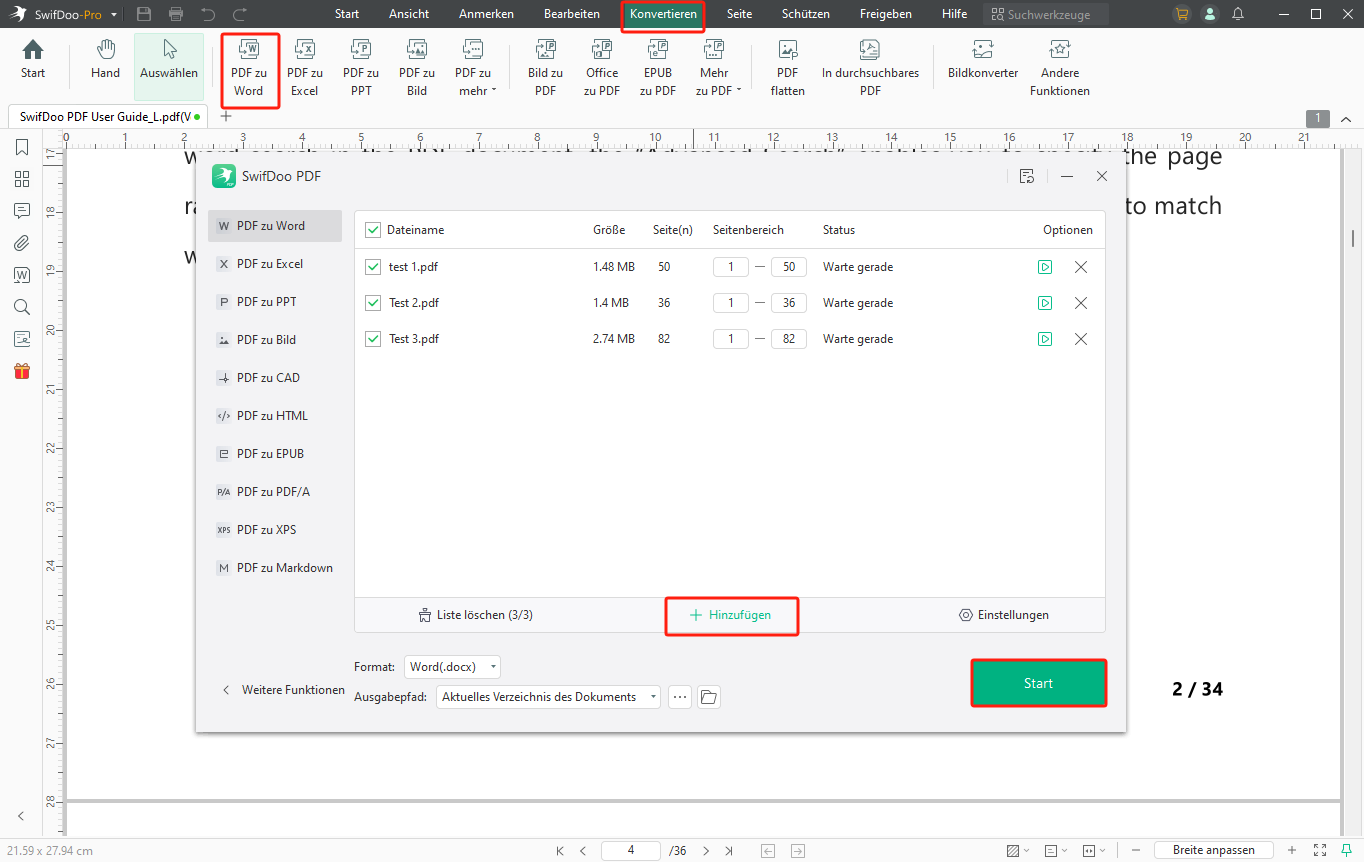Toggle fullscreen mode in status bar
Viewport: 1364px width, 862px height.
coord(1320,850)
